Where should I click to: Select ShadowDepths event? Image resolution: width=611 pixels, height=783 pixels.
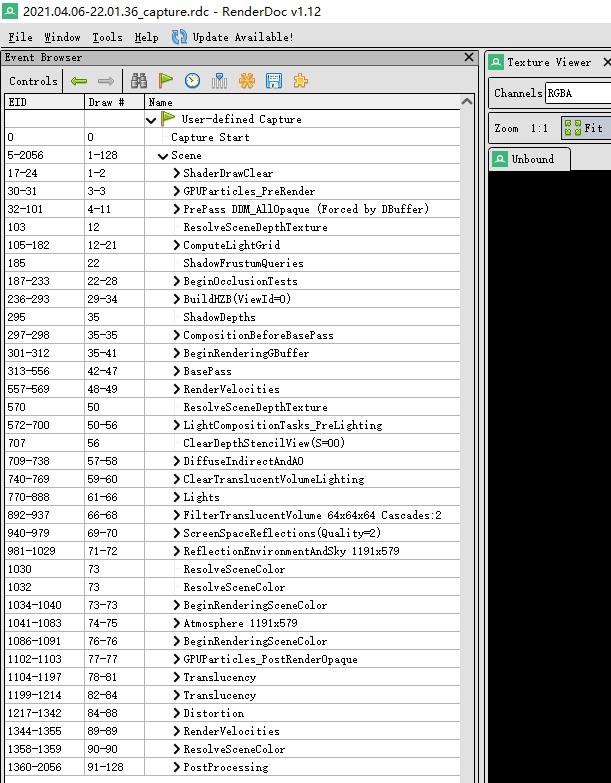tap(233, 317)
